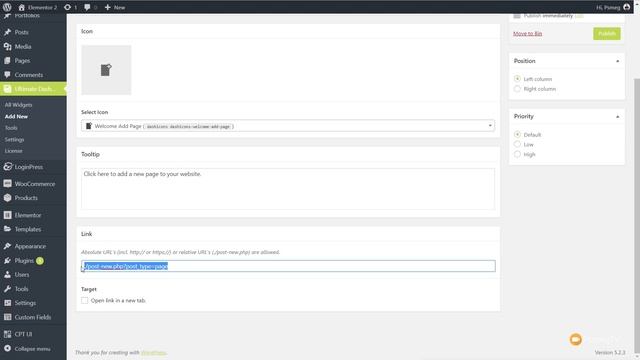This screenshot has height=360, width=640.
Task: Click the Collapse menu arrow icon
Action: [x=7, y=349]
